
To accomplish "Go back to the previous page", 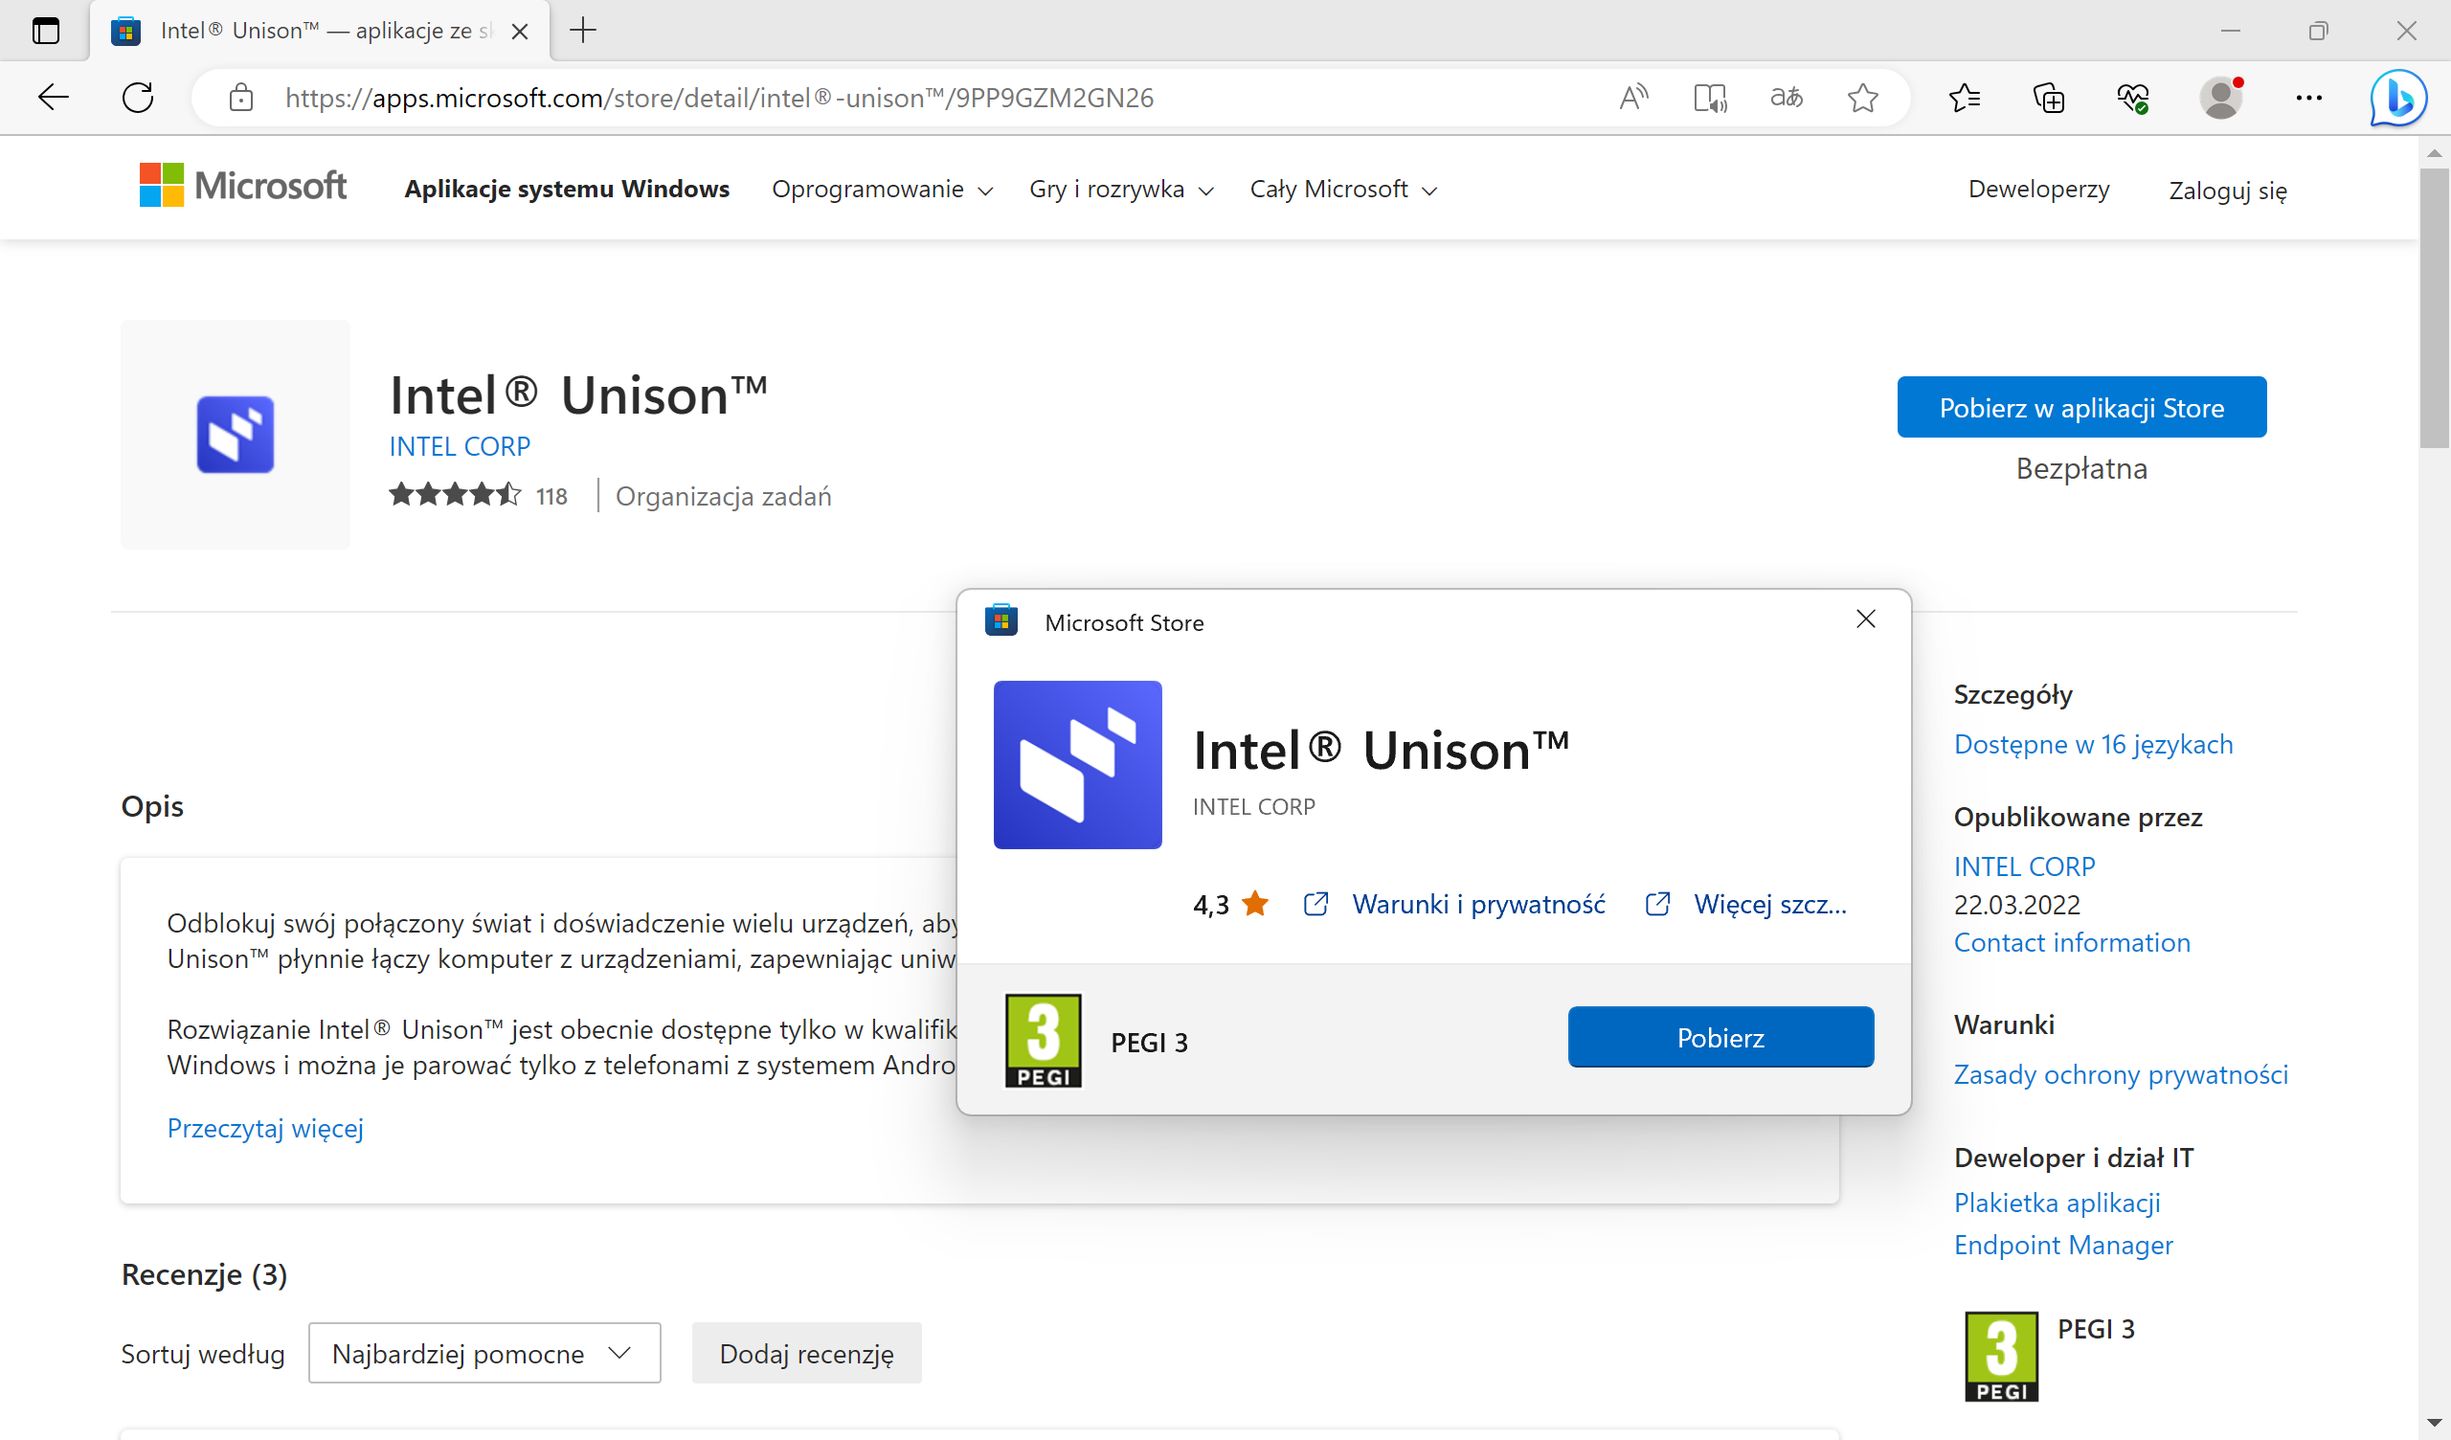I will [52, 98].
